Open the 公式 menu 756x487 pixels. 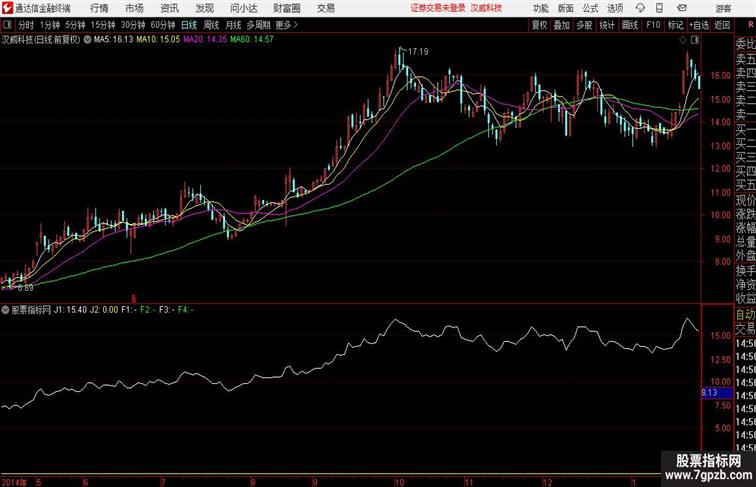point(590,8)
